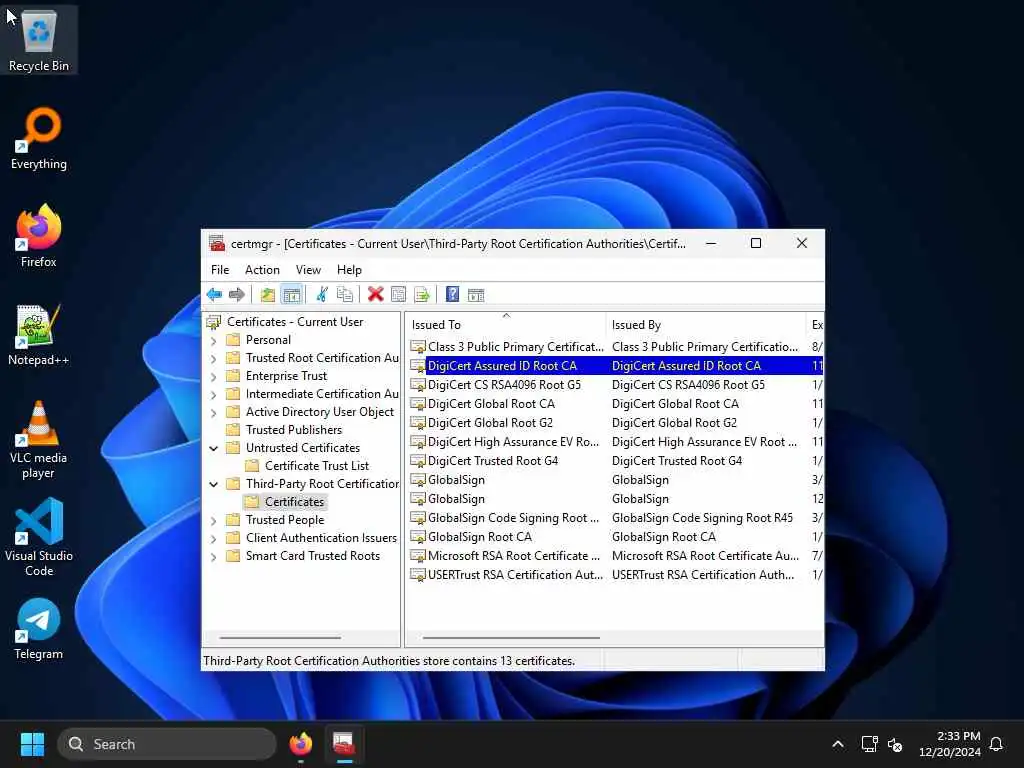1024x768 pixels.
Task: Select DigiCert Global Root CA certificate
Action: 614,404
